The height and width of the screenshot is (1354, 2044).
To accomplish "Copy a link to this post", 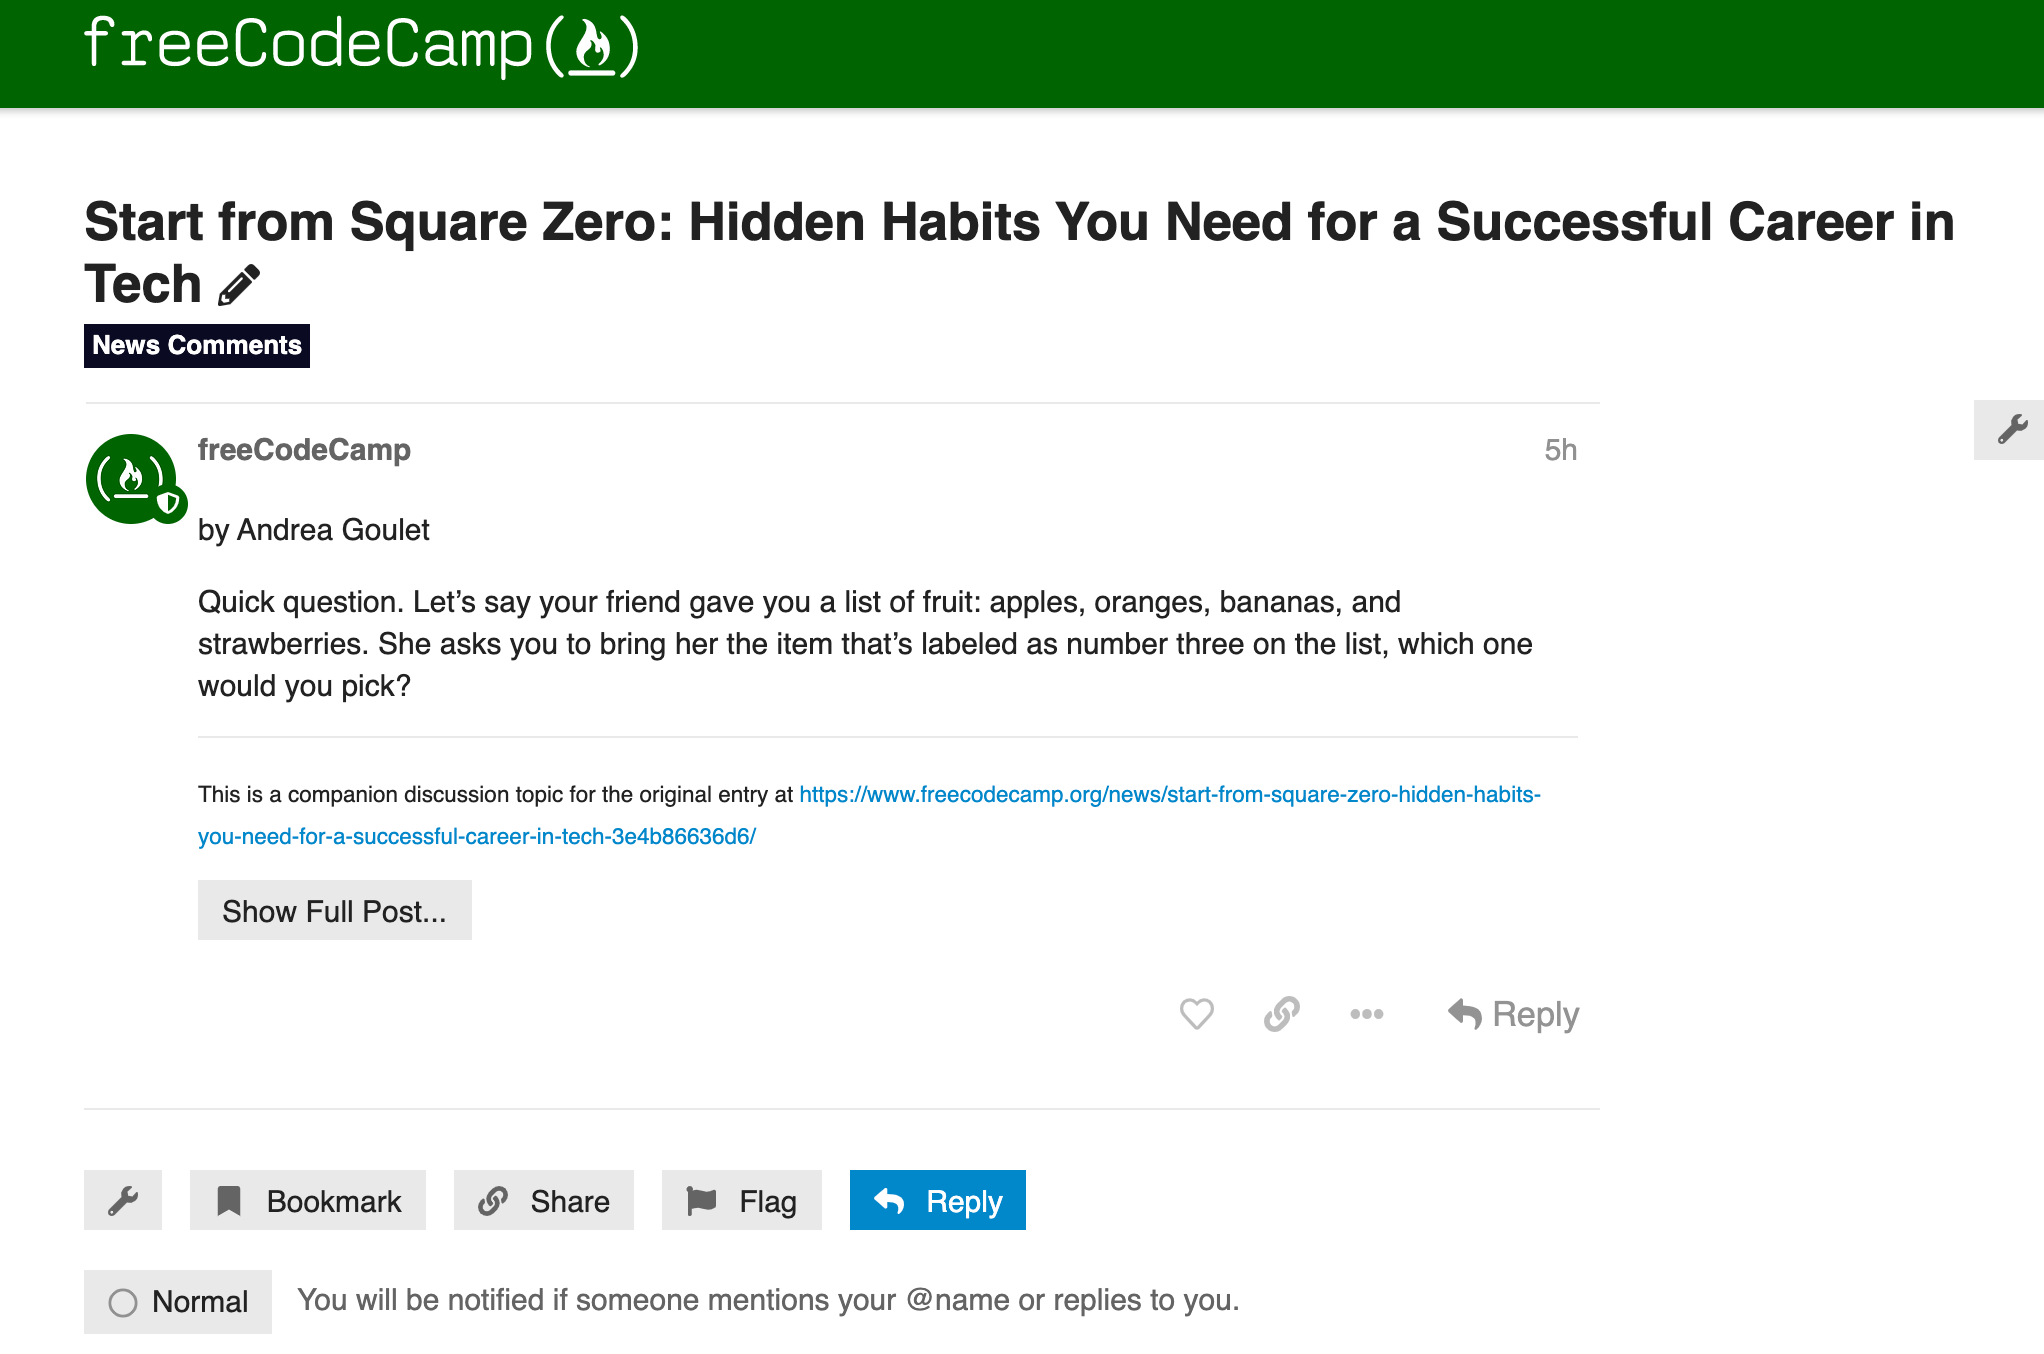I will [1281, 1014].
